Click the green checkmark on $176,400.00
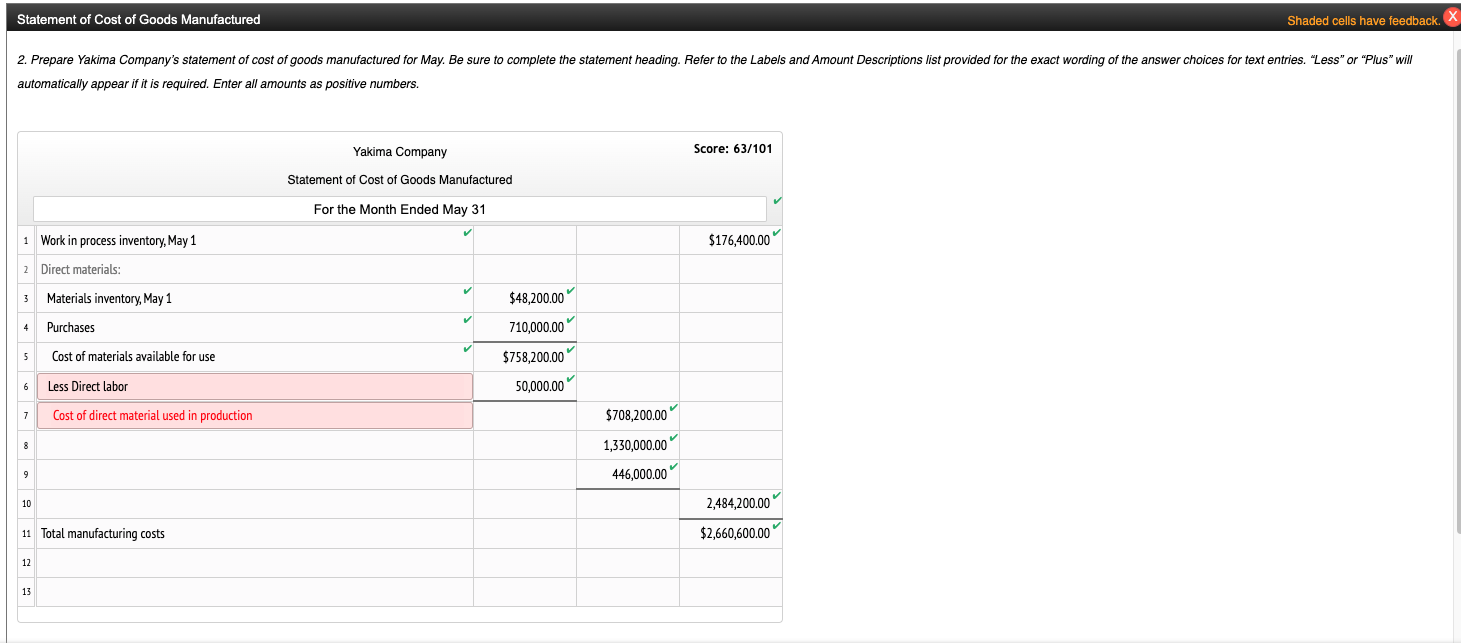Image resolution: width=1461 pixels, height=643 pixels. 776,232
